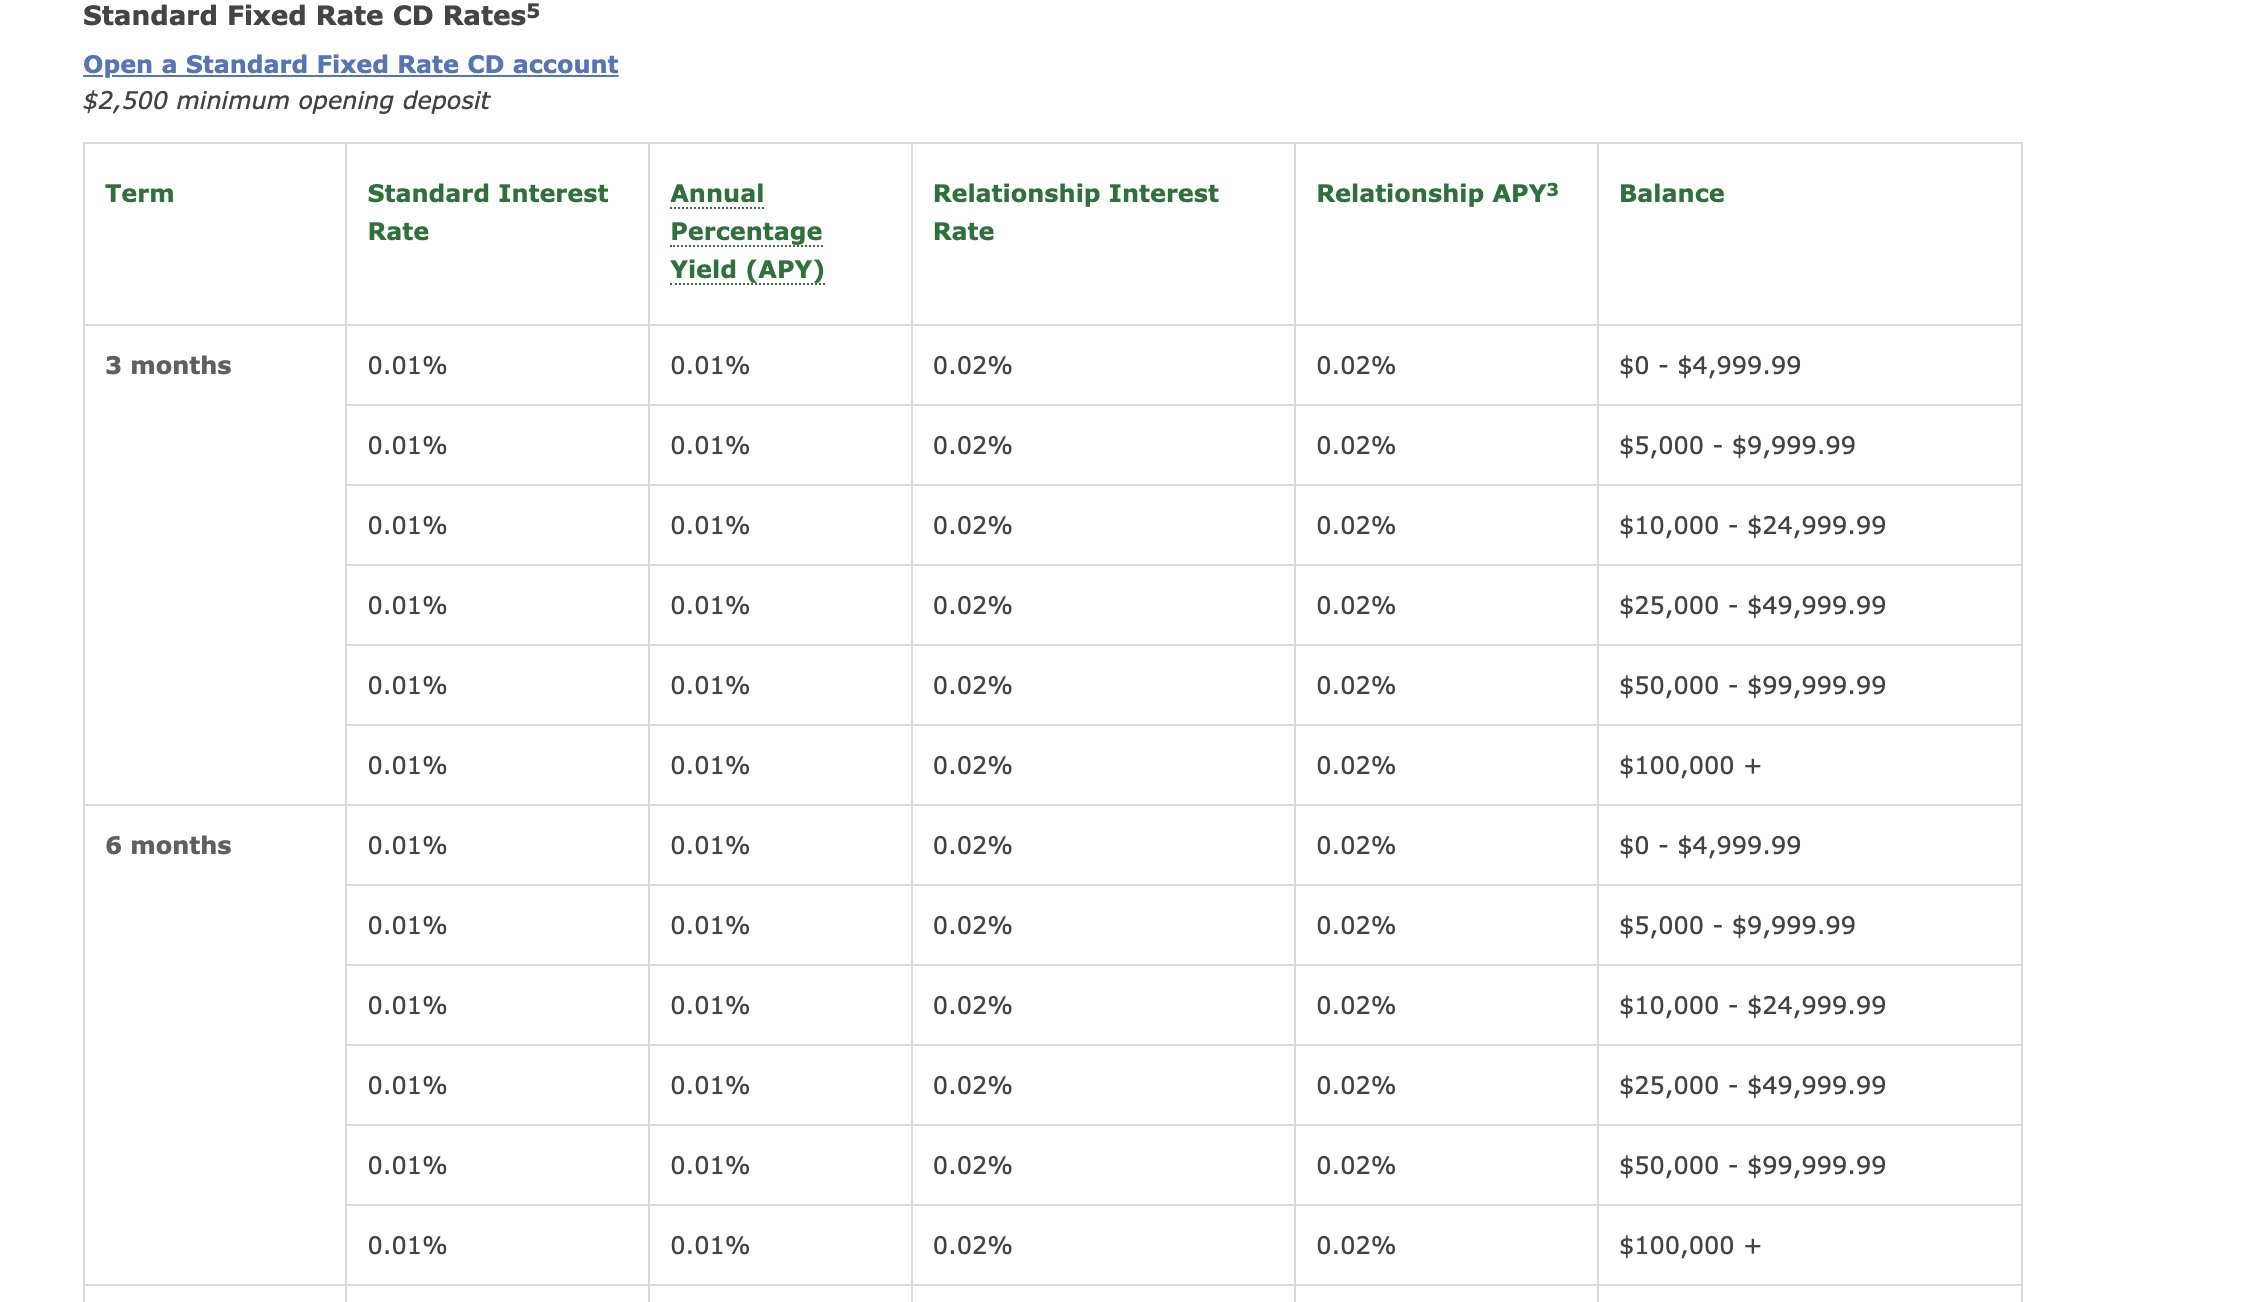Viewport: 2262px width, 1302px height.
Task: Click the 3 months $25,000 - $49,999.99 balance cell
Action: pyautogui.click(x=1751, y=605)
